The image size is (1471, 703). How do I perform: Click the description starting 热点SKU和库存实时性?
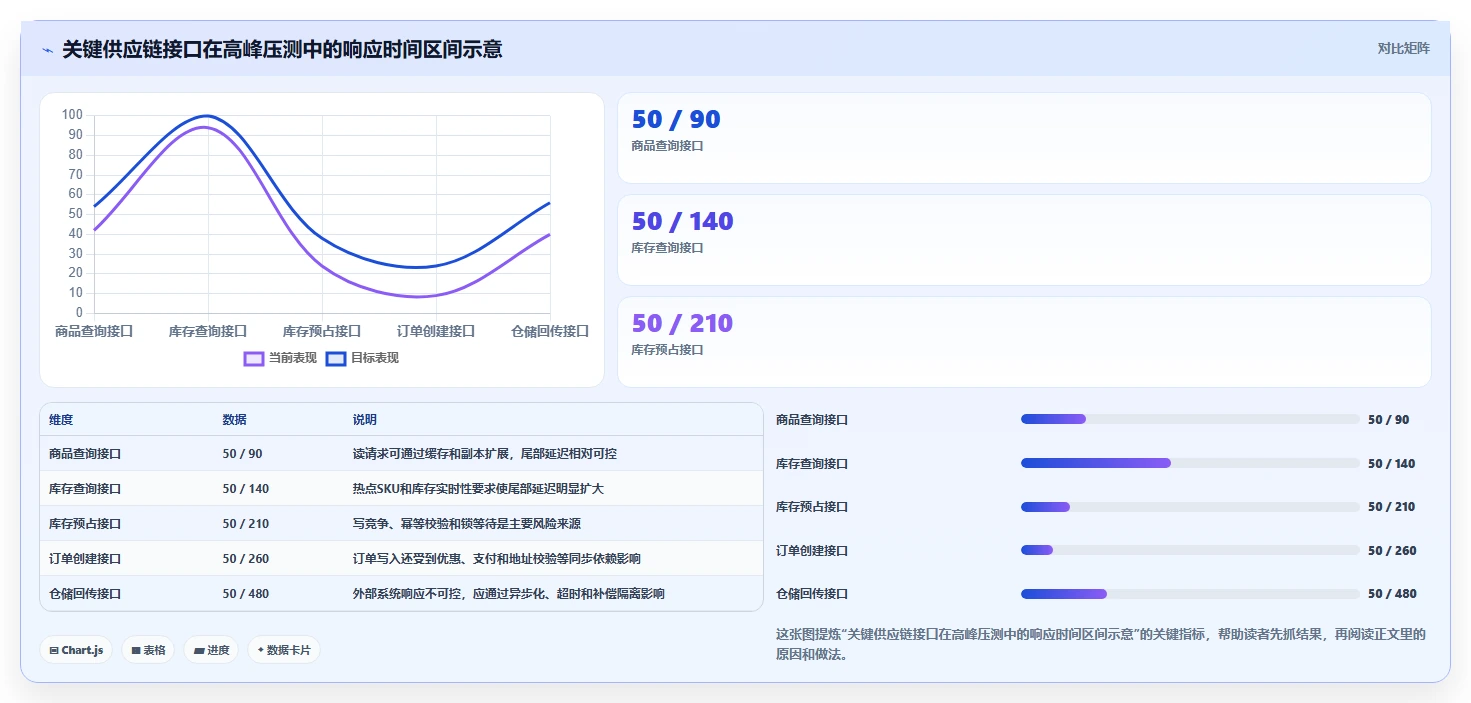[x=478, y=489]
